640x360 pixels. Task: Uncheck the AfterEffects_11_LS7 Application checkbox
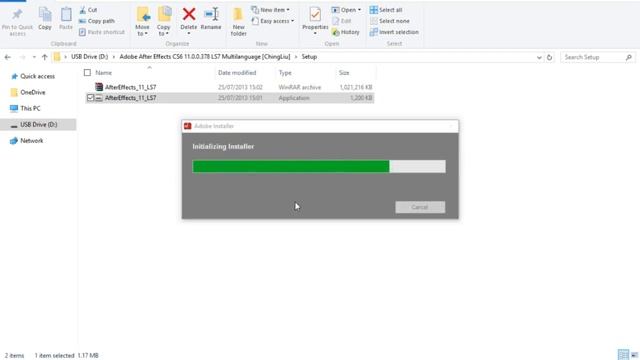pyautogui.click(x=90, y=98)
